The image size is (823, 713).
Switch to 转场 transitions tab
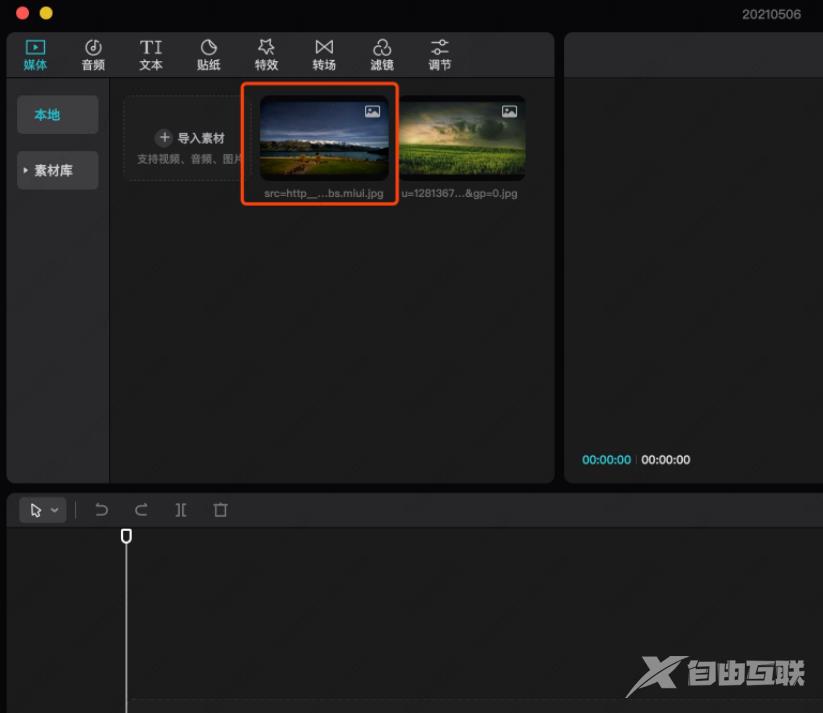(324, 55)
